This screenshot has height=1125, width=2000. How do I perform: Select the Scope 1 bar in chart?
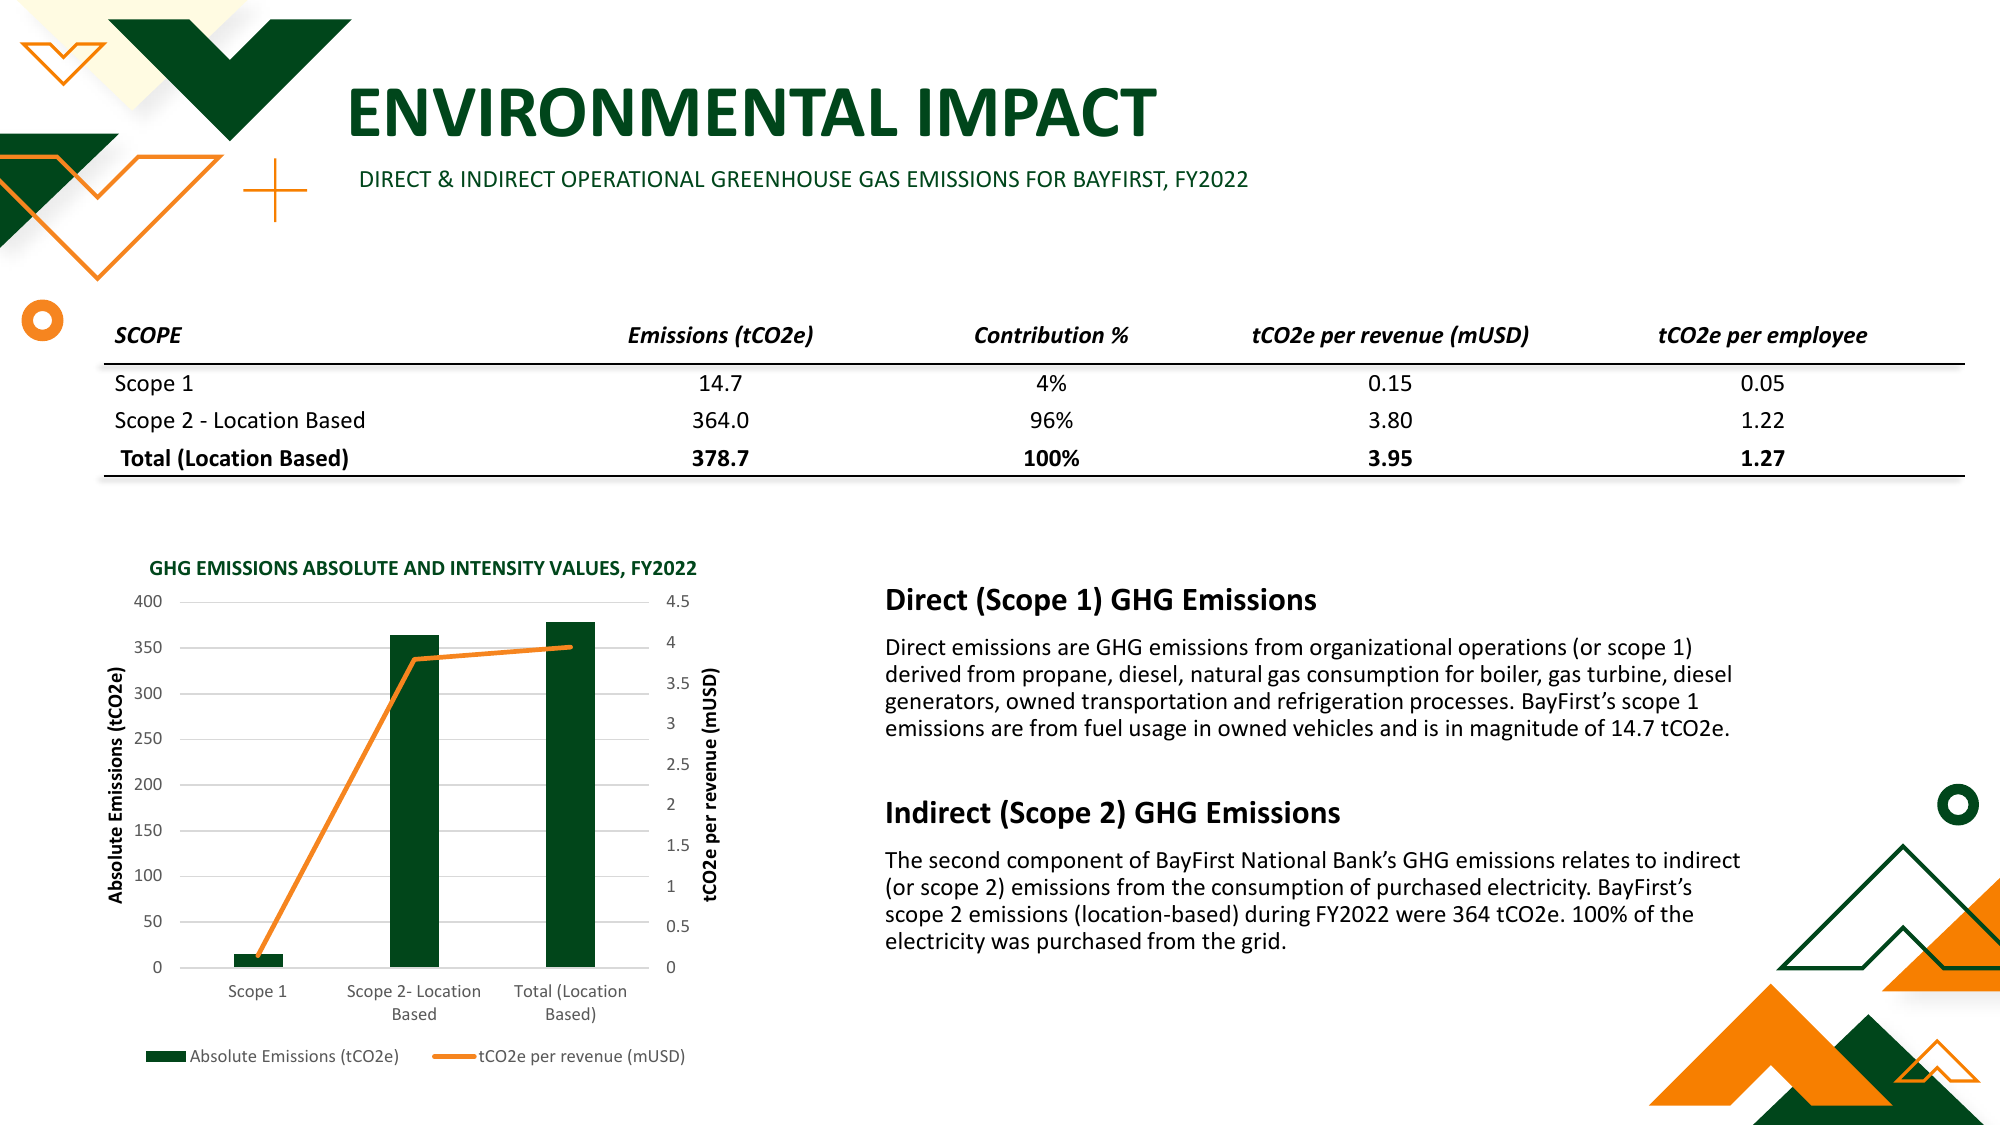(x=258, y=961)
